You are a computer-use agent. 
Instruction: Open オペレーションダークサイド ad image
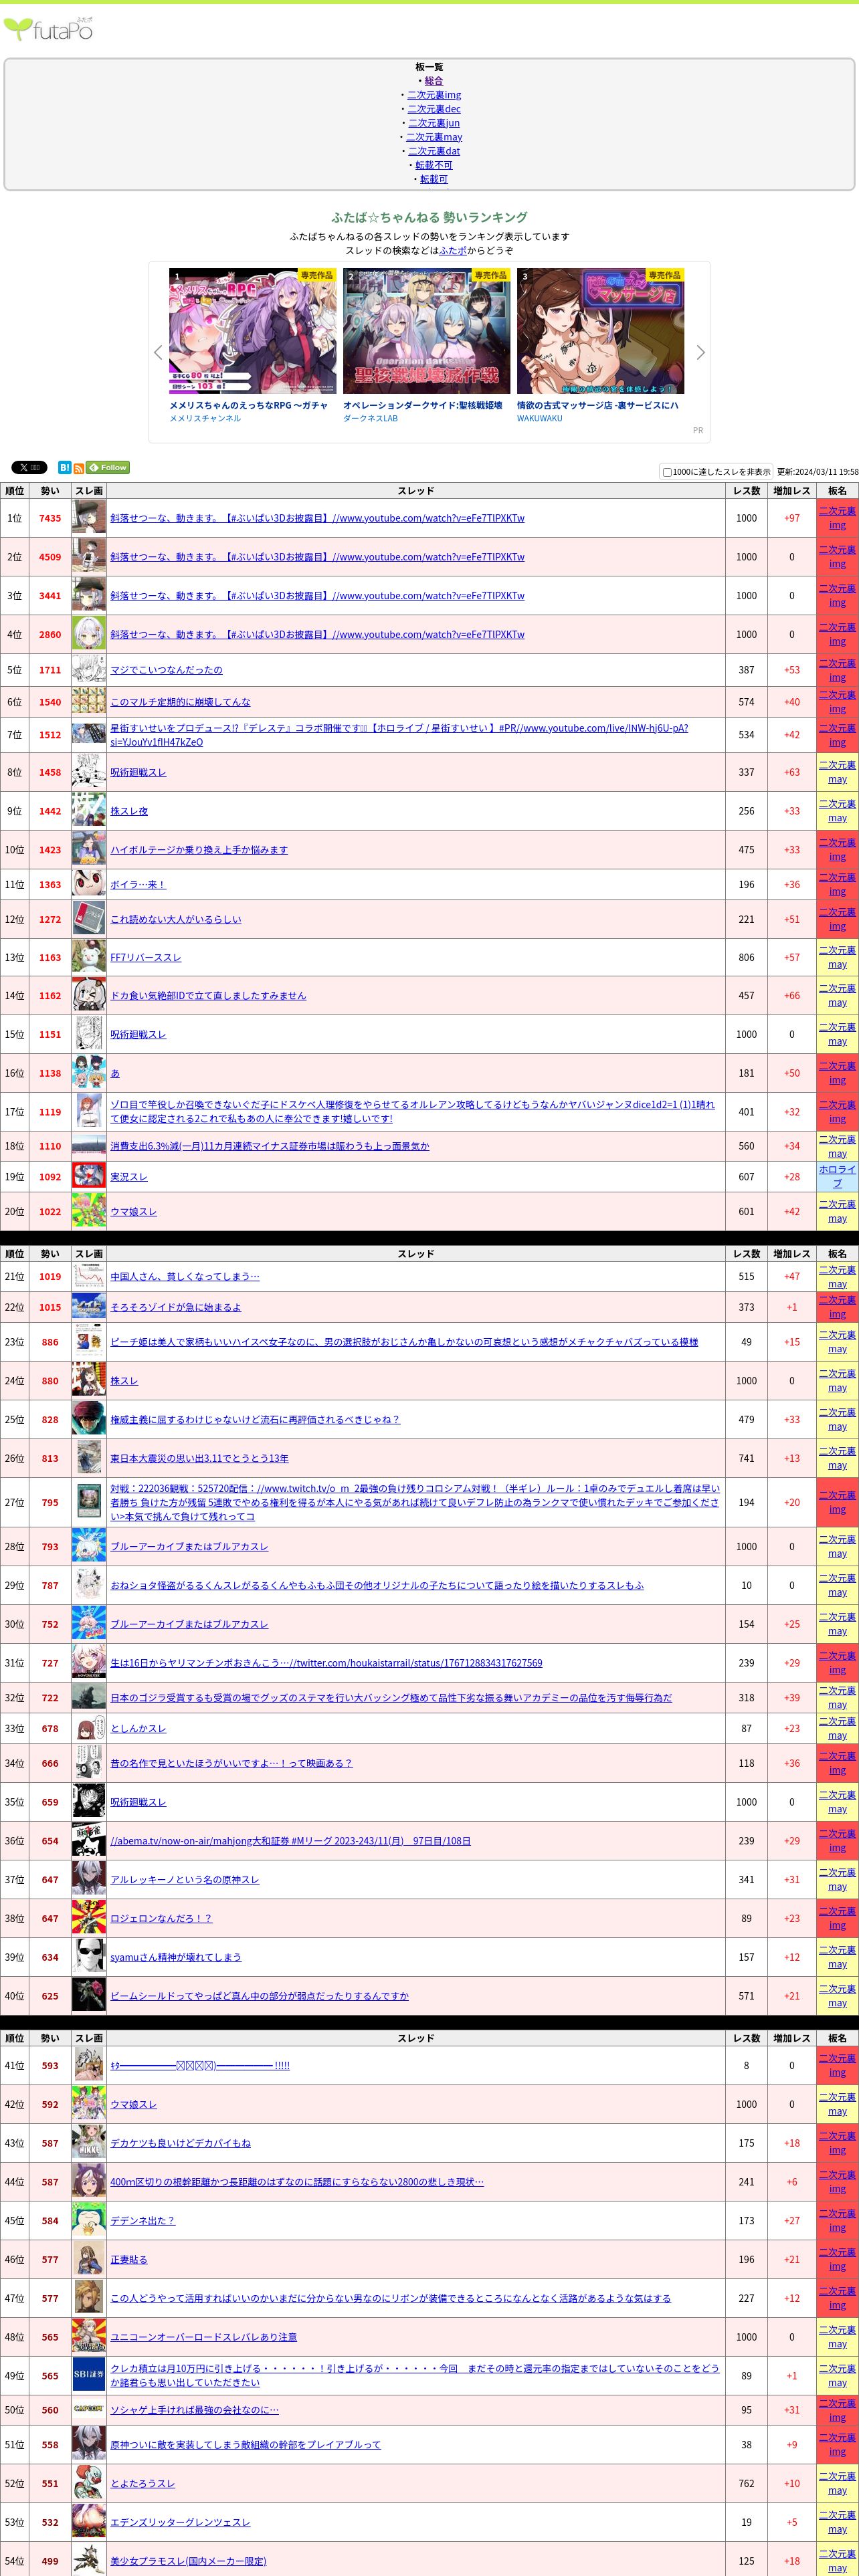[426, 330]
